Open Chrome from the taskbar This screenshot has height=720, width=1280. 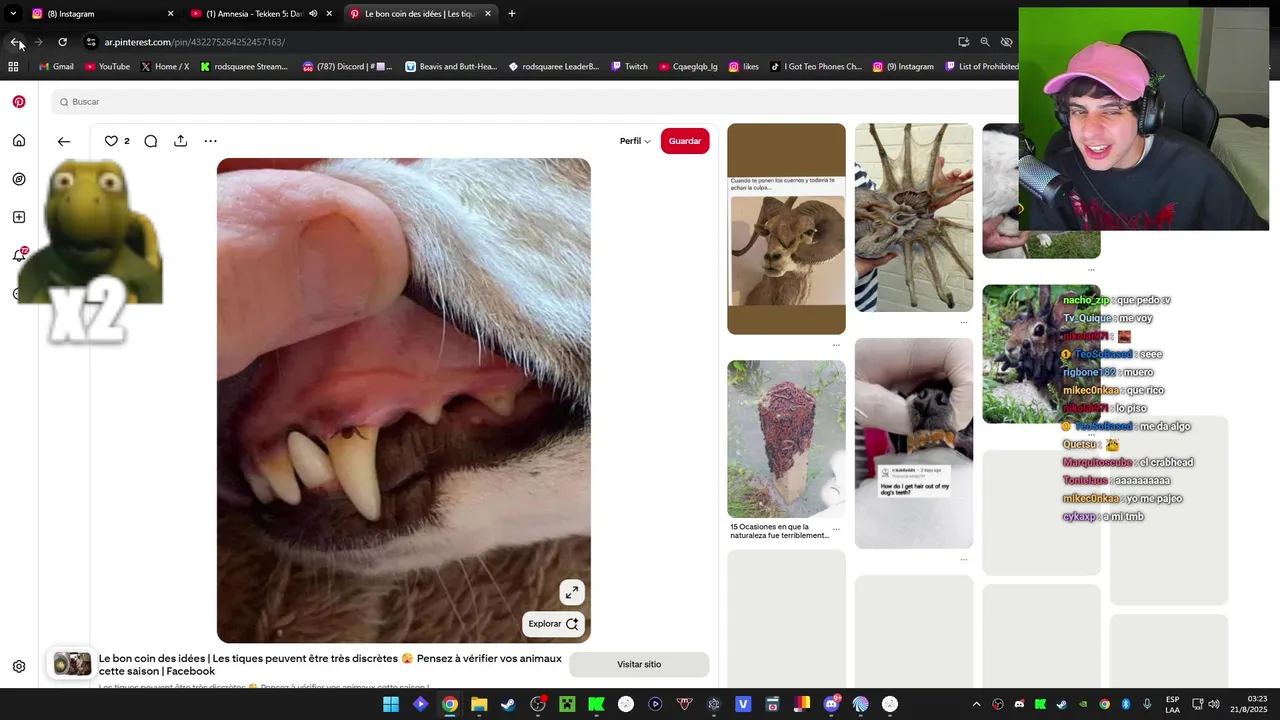coord(450,704)
